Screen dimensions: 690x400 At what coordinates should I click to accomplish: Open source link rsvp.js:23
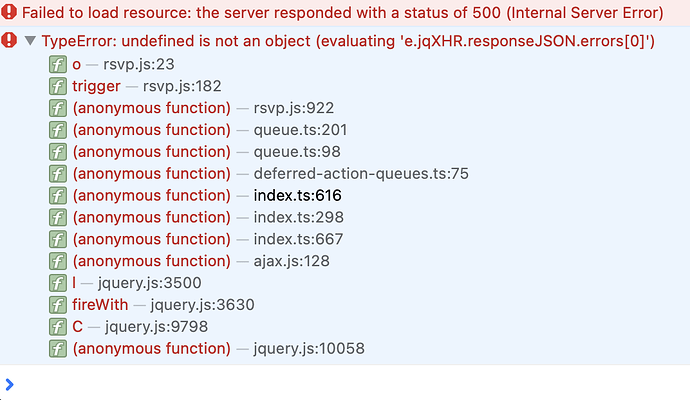[139, 65]
